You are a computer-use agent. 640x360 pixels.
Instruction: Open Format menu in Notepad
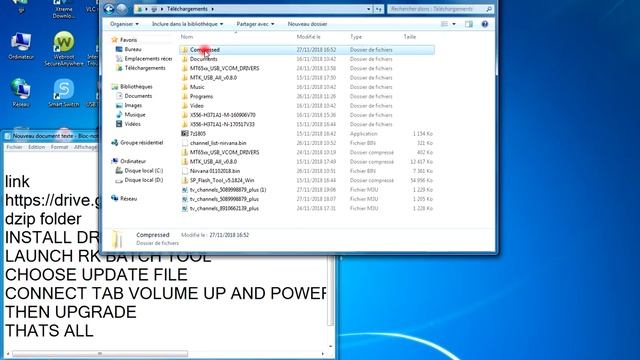59,147
